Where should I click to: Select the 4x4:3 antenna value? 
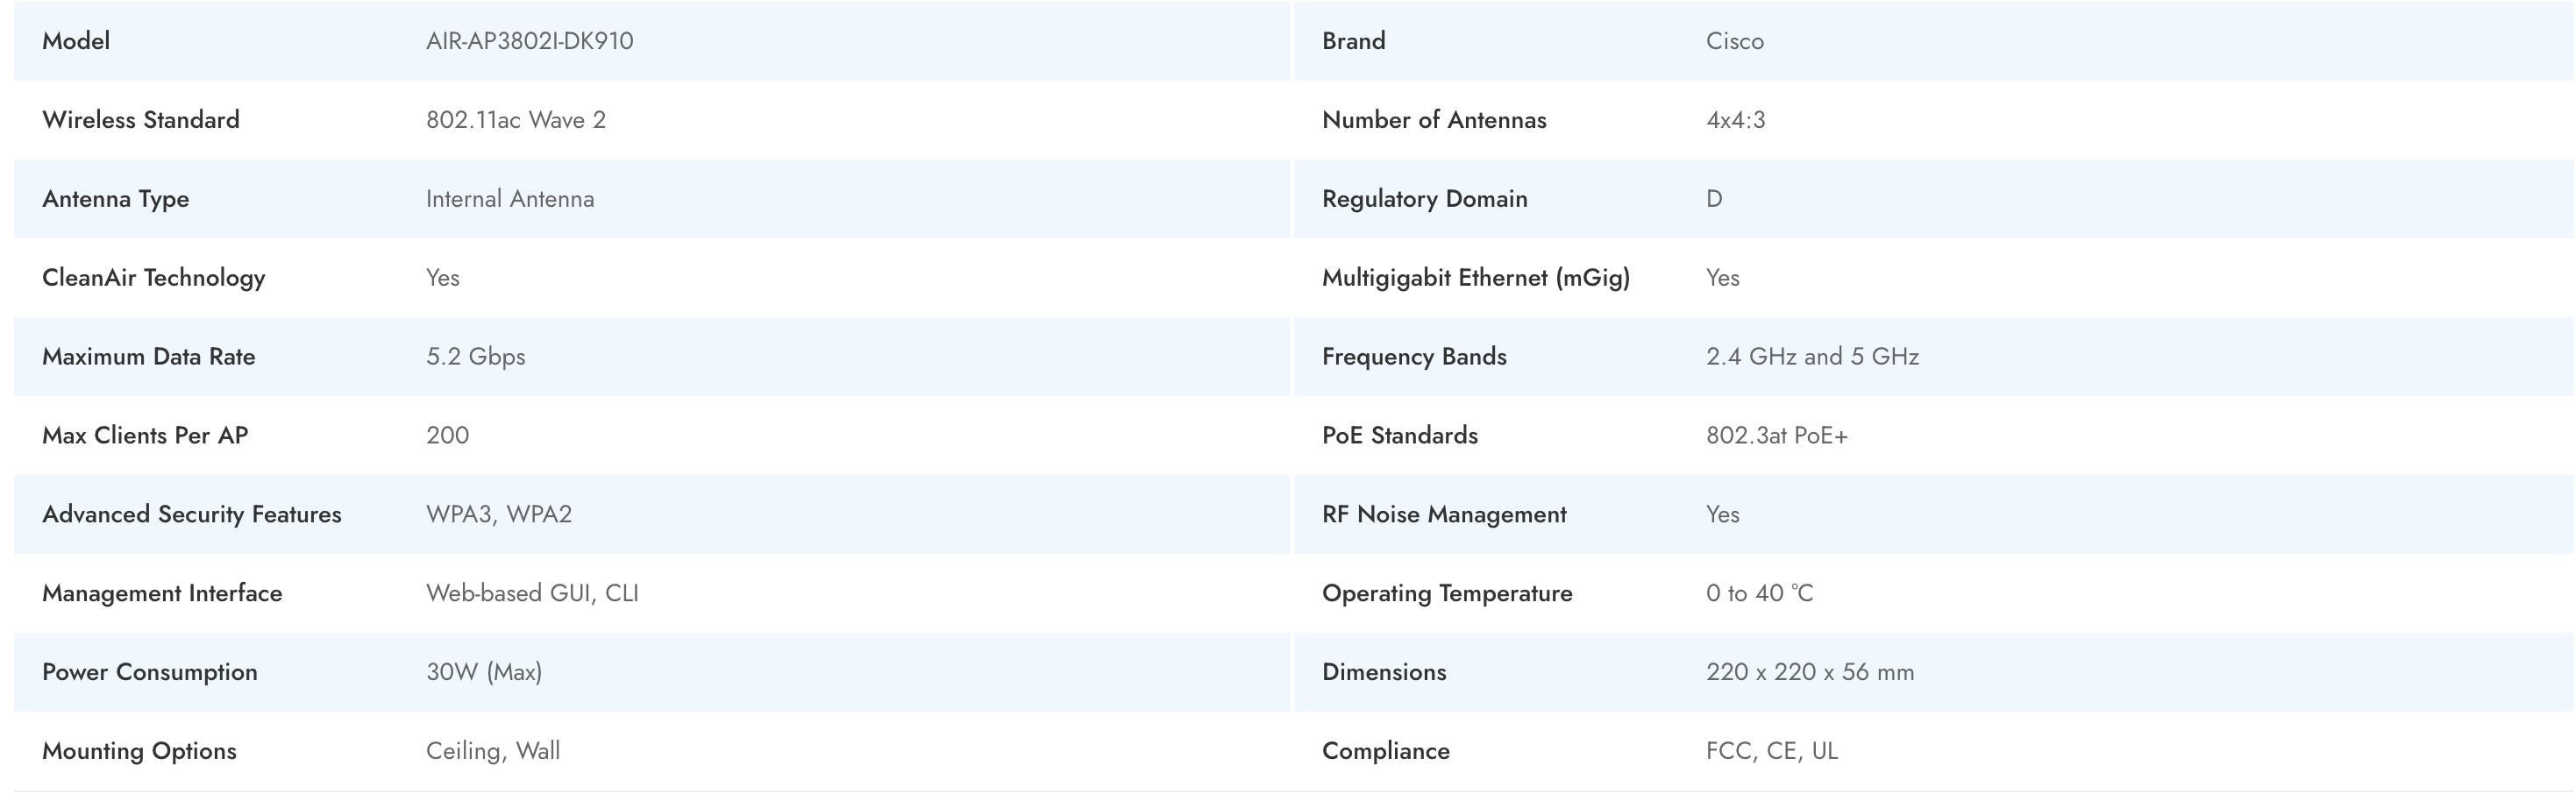tap(1735, 120)
